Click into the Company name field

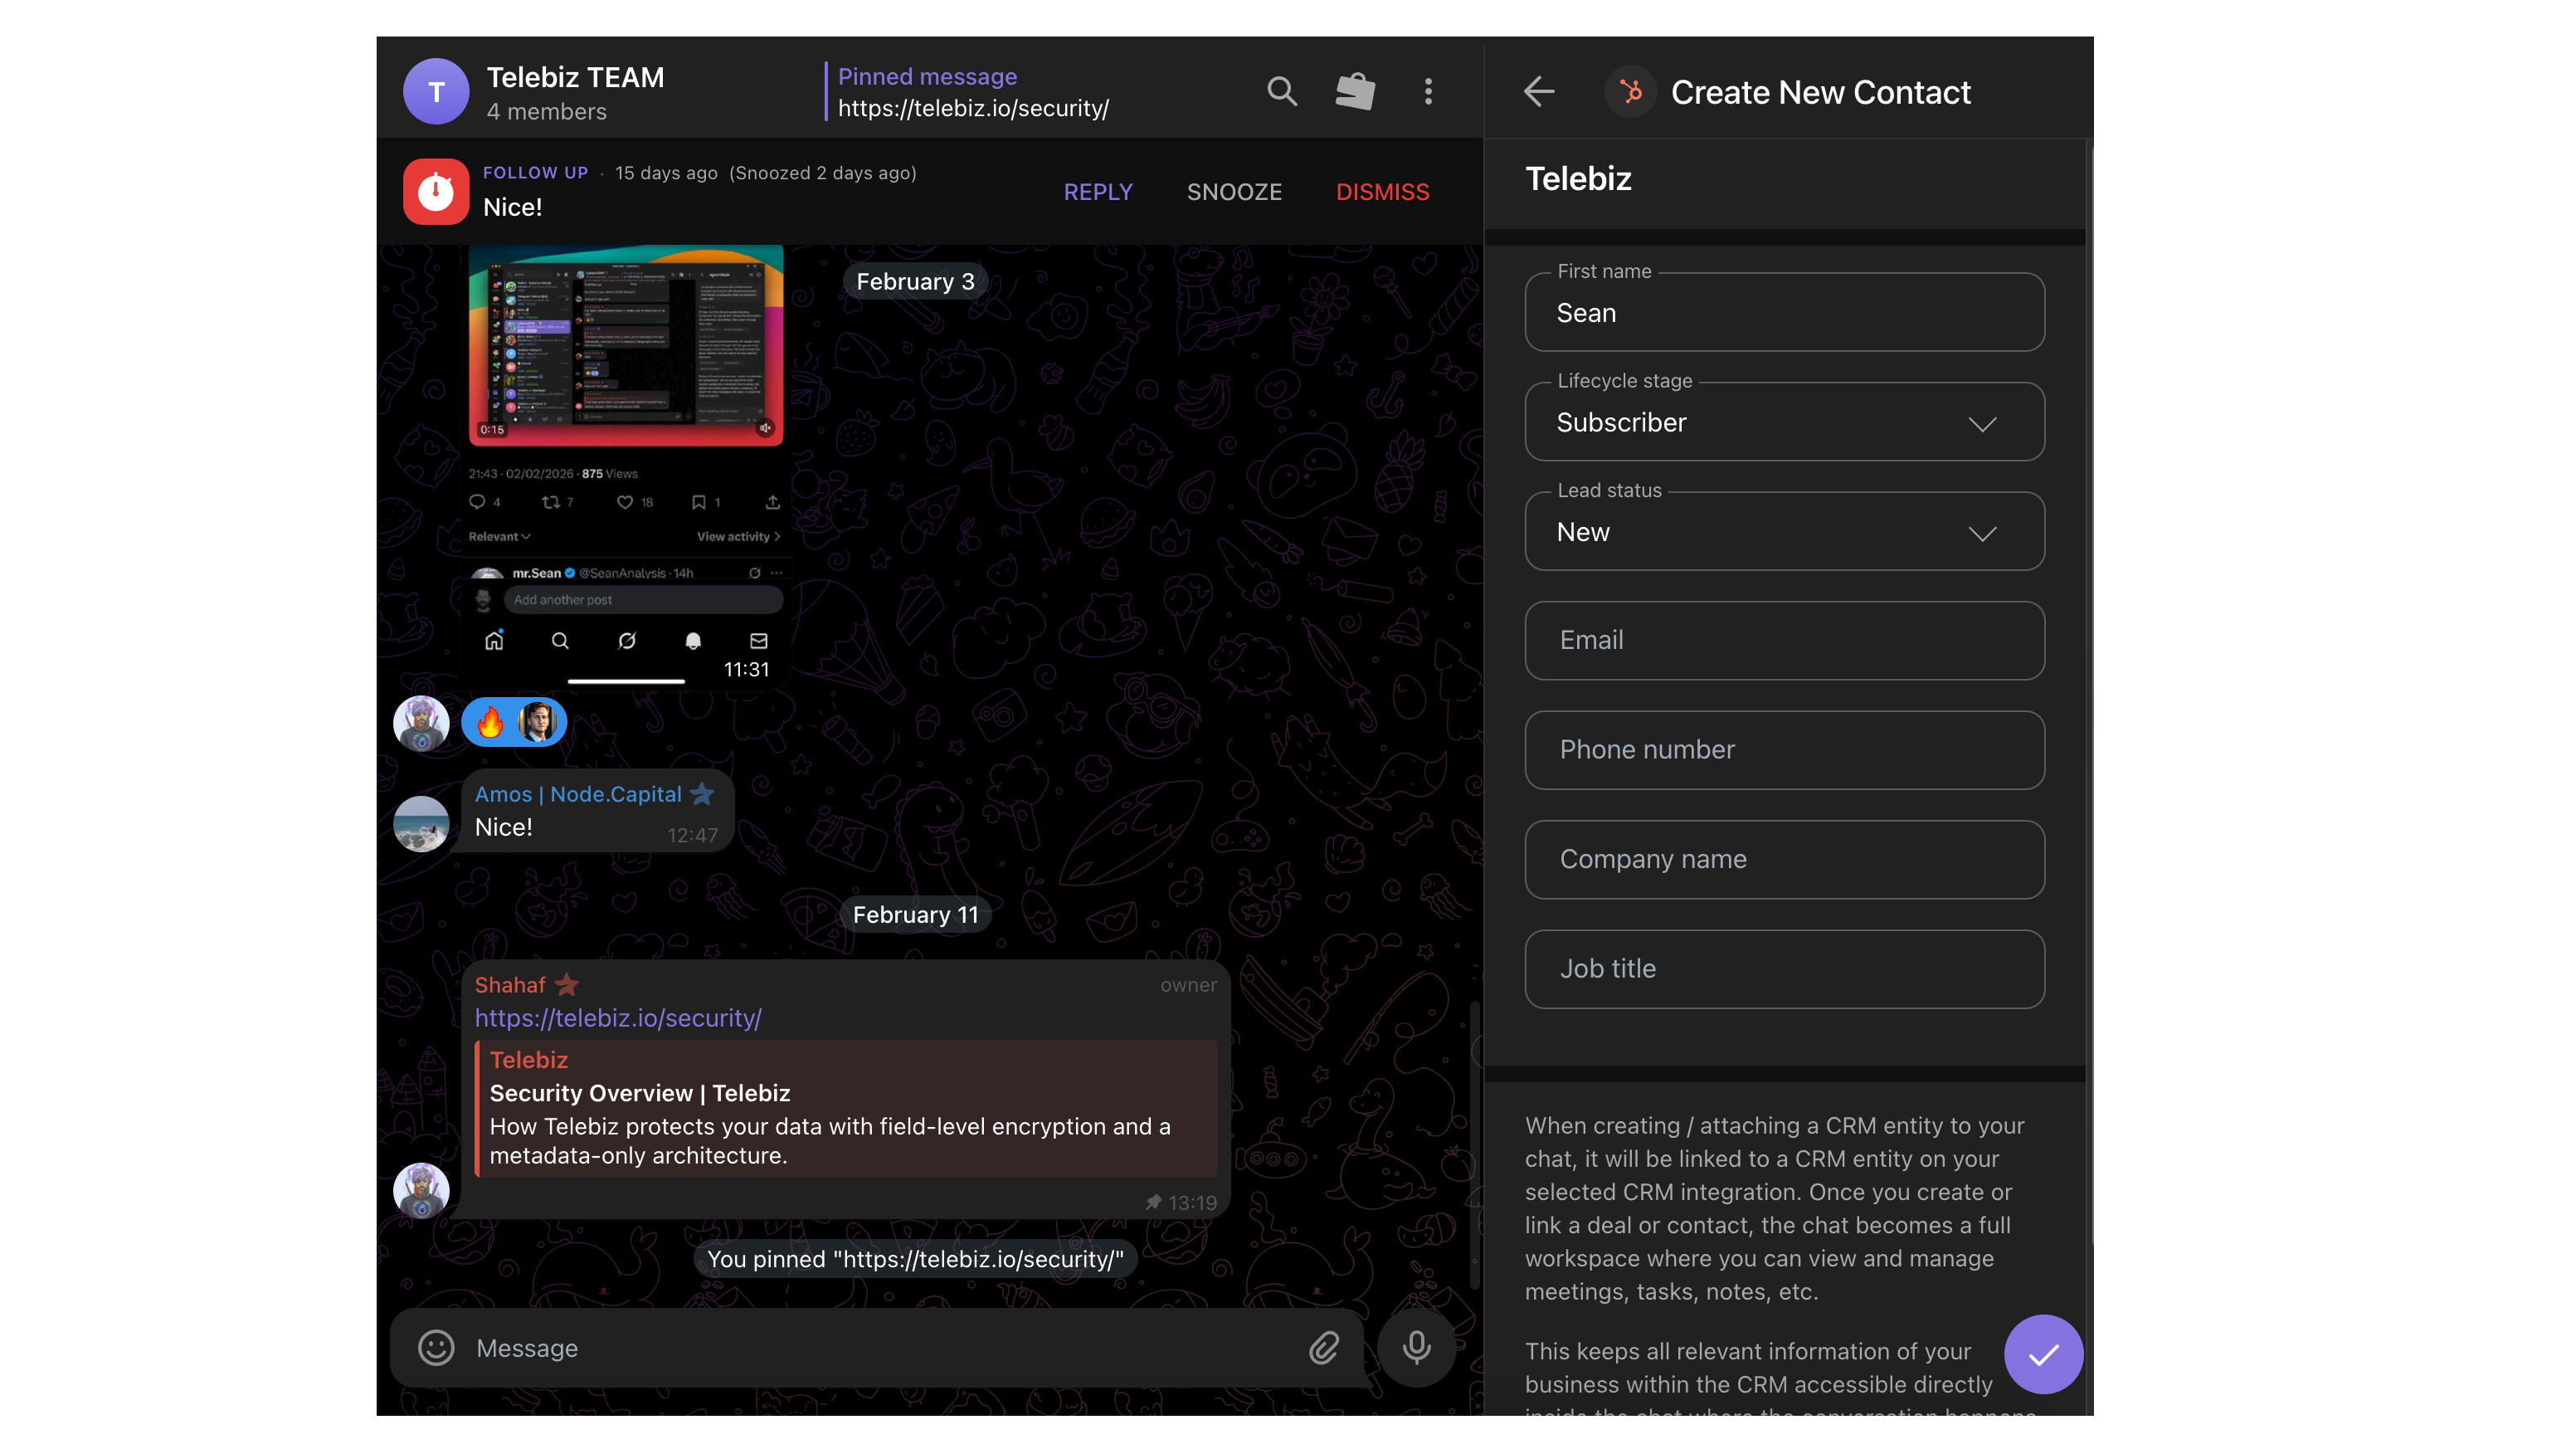[1784, 859]
